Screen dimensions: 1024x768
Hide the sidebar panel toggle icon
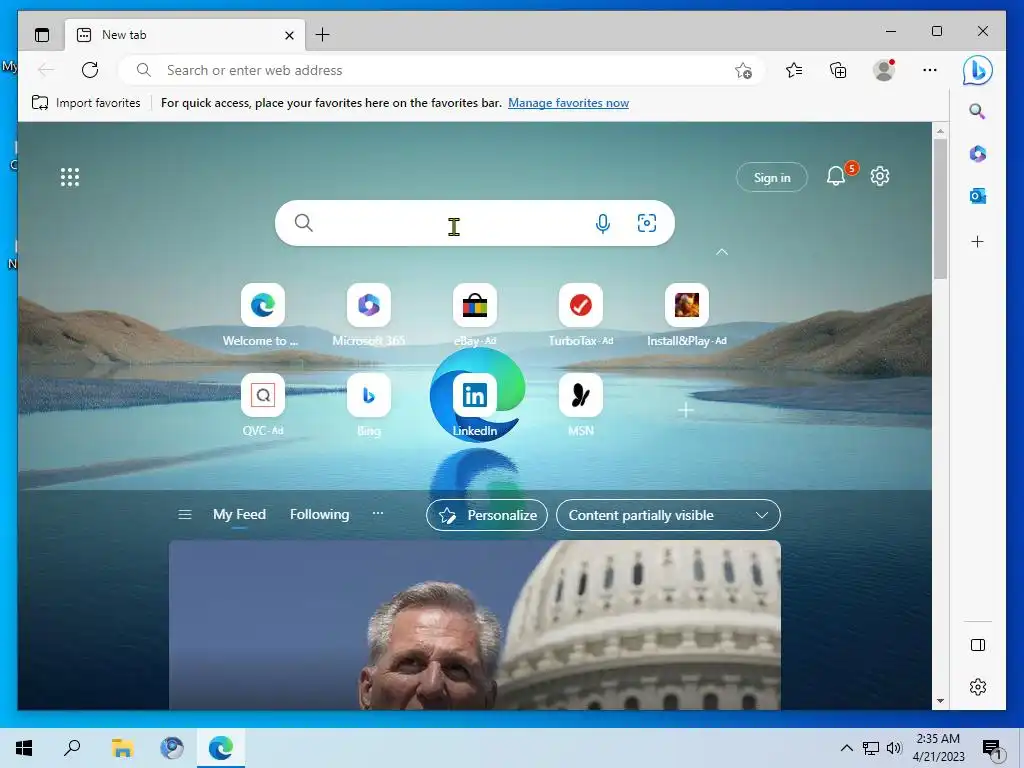coord(978,645)
